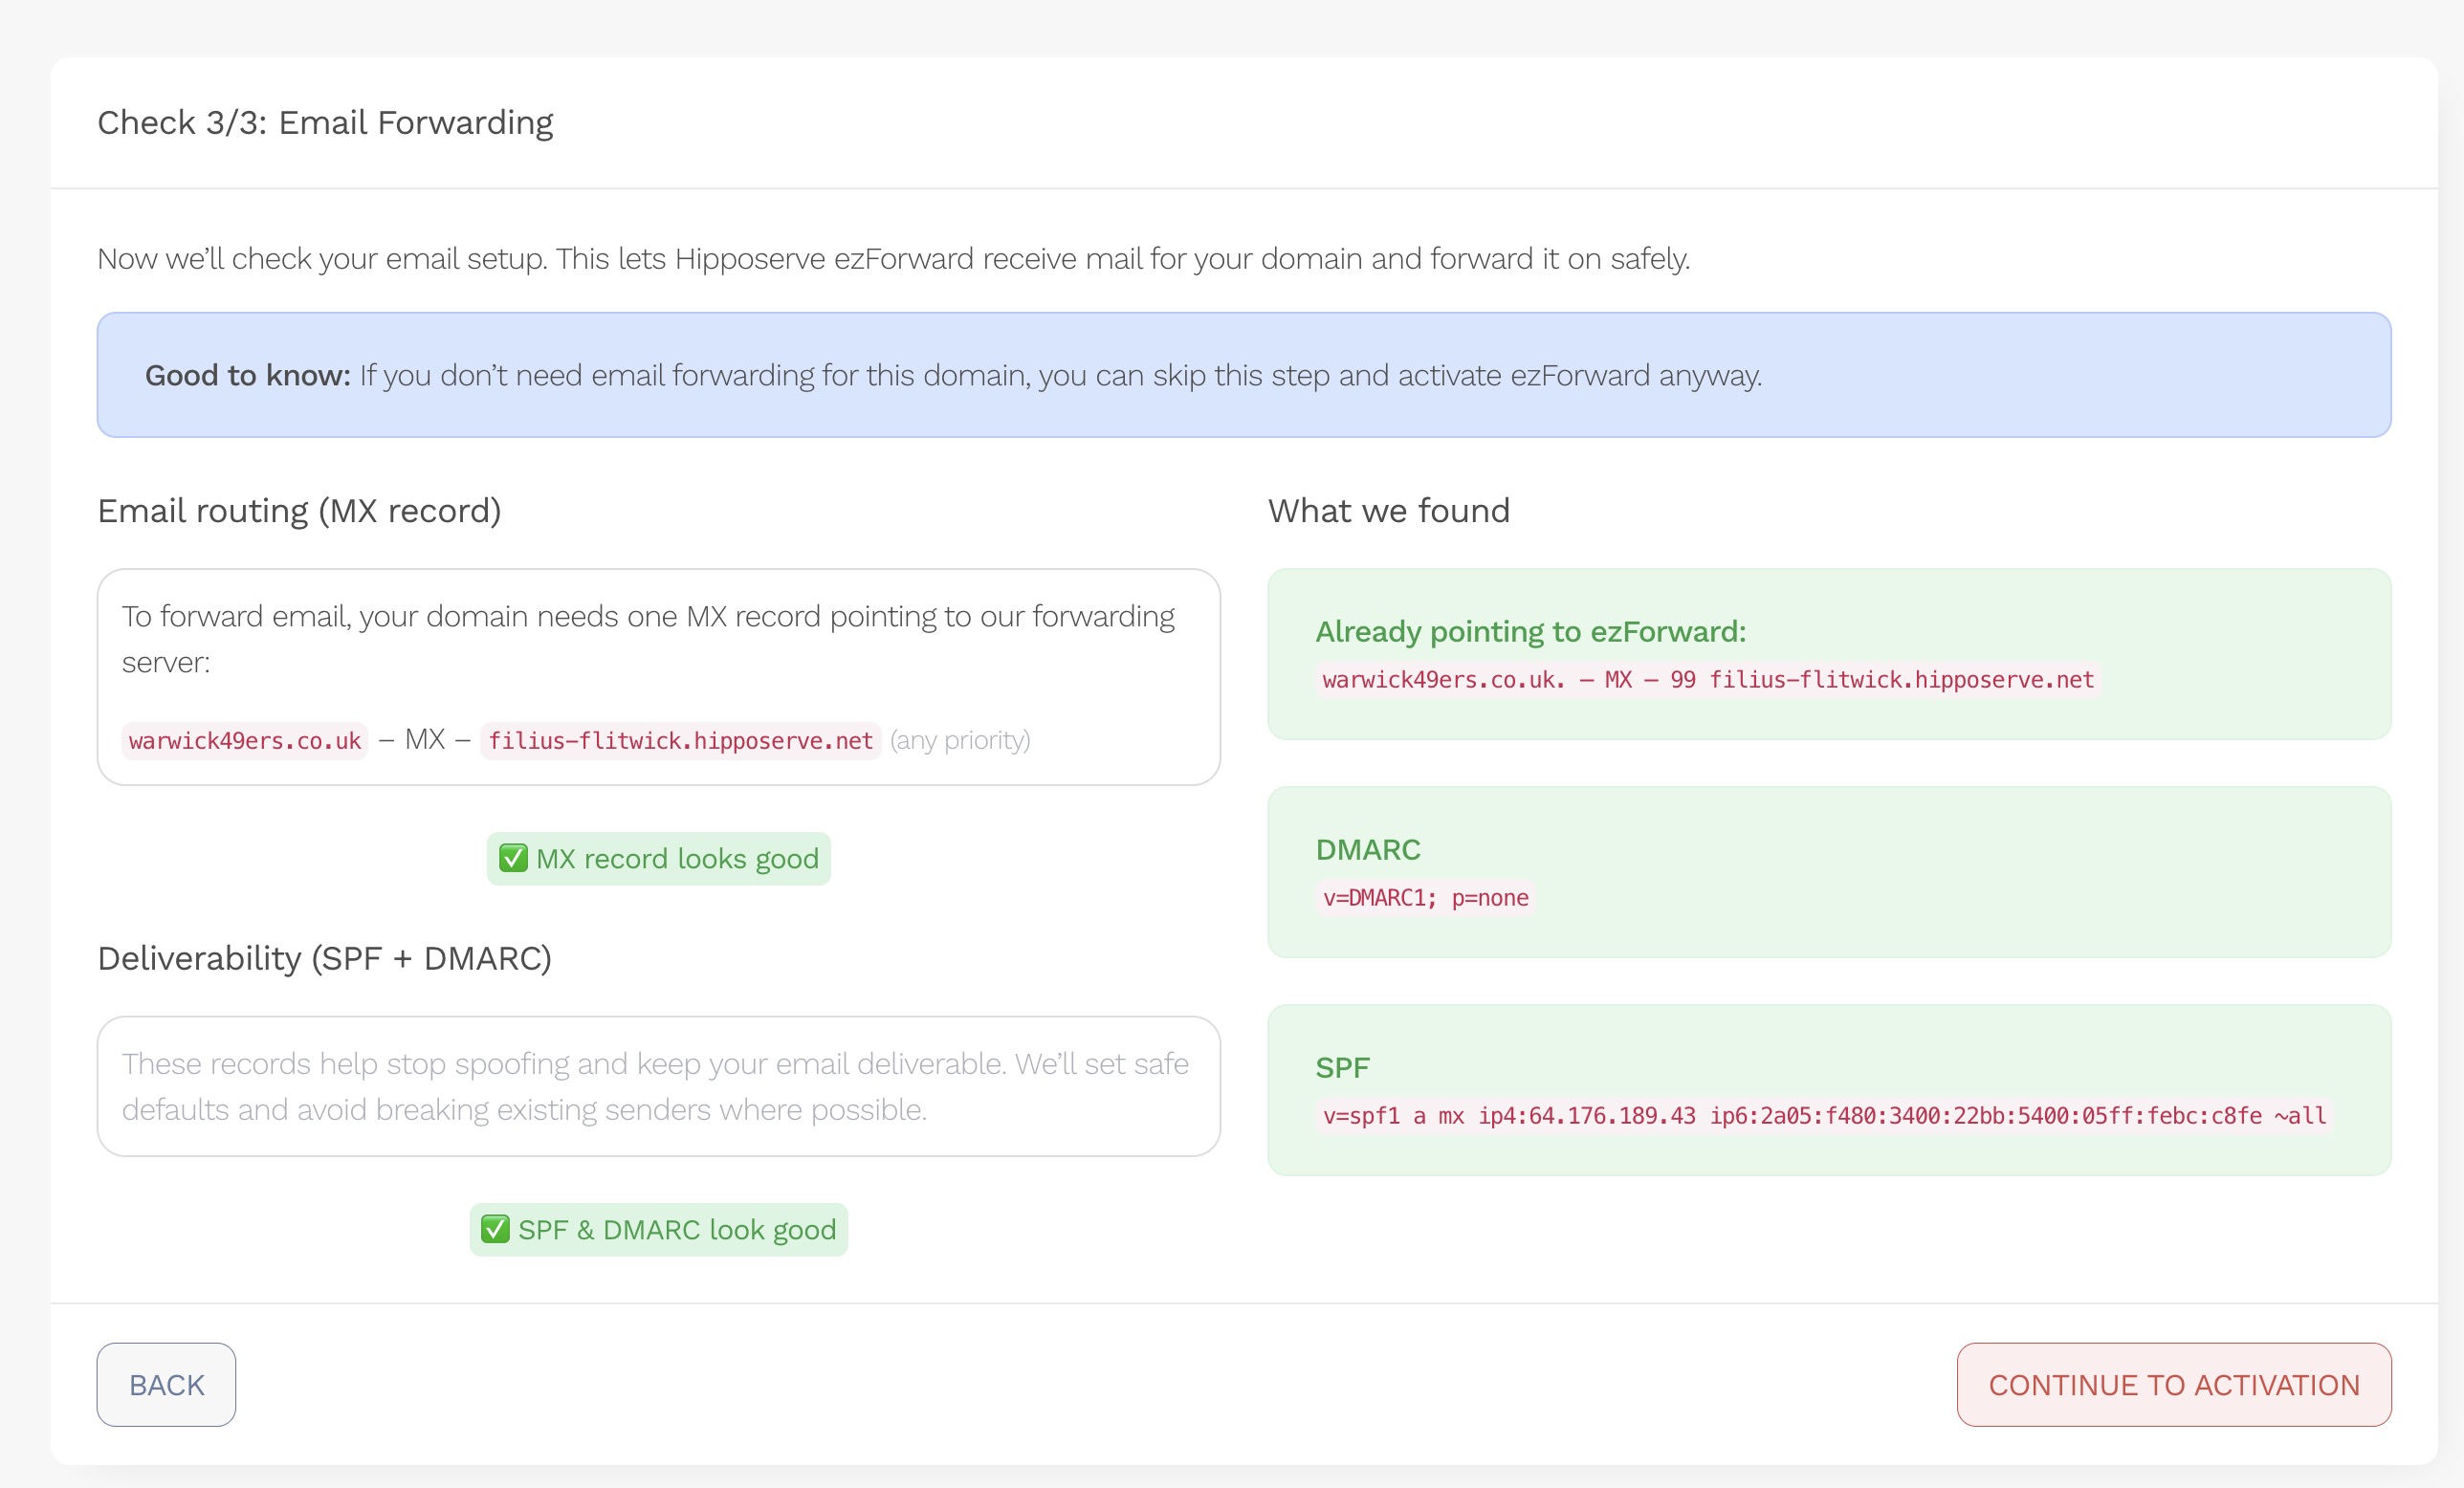The image size is (2464, 1488).
Task: Click the What we found heading
Action: tap(1388, 511)
